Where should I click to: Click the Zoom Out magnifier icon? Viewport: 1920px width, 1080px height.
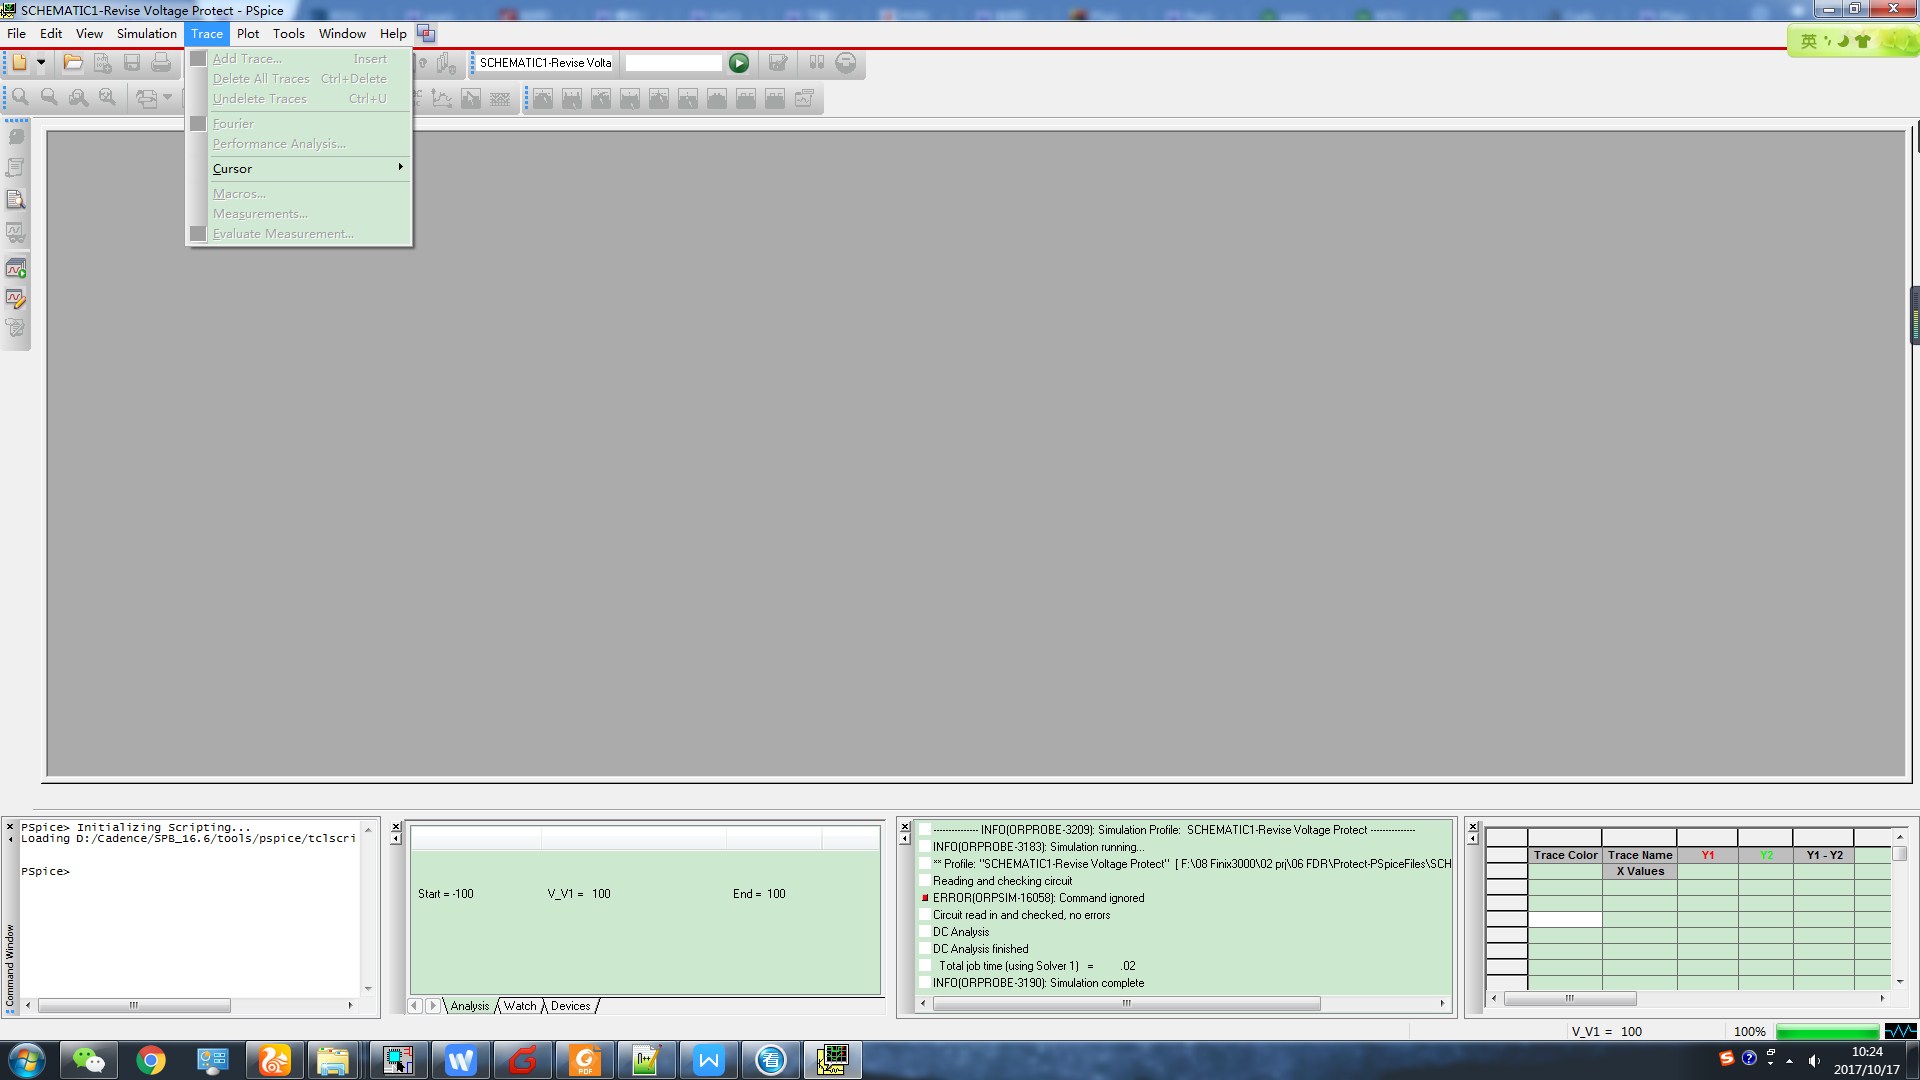[x=49, y=98]
